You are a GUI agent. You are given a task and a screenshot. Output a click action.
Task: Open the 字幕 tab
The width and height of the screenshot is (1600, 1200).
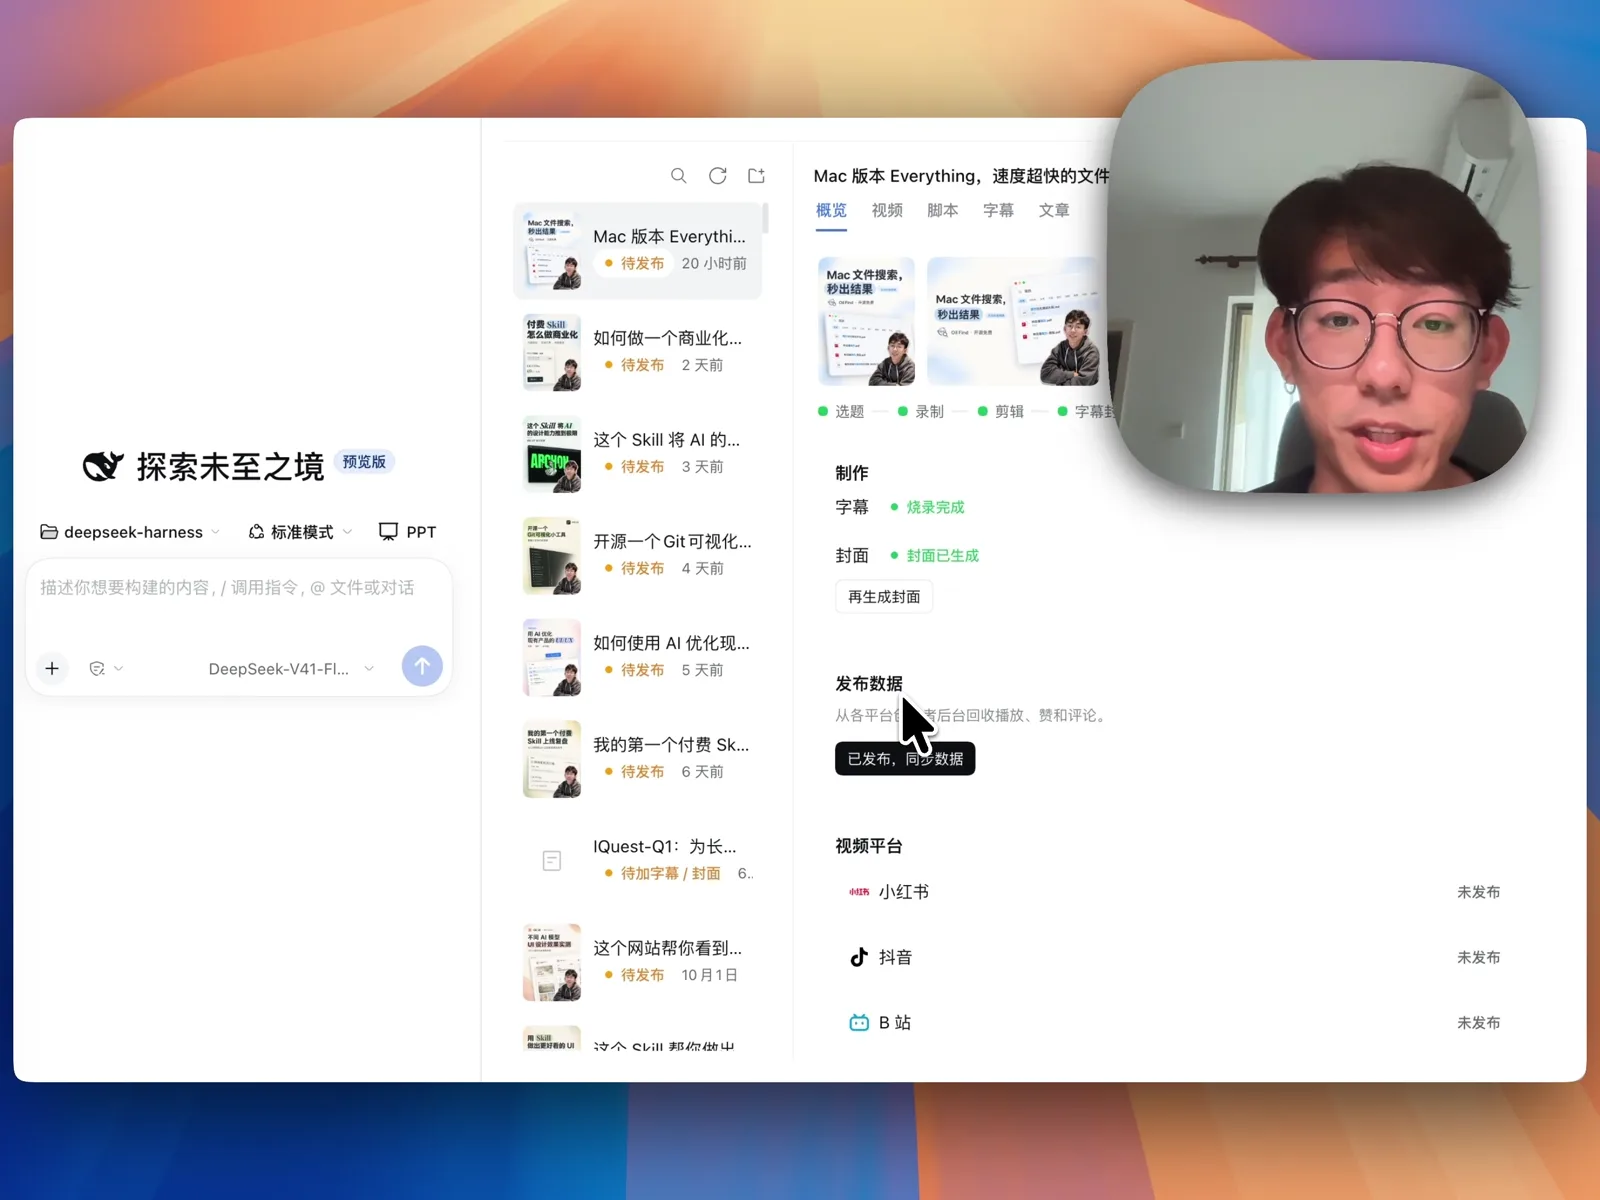998,210
